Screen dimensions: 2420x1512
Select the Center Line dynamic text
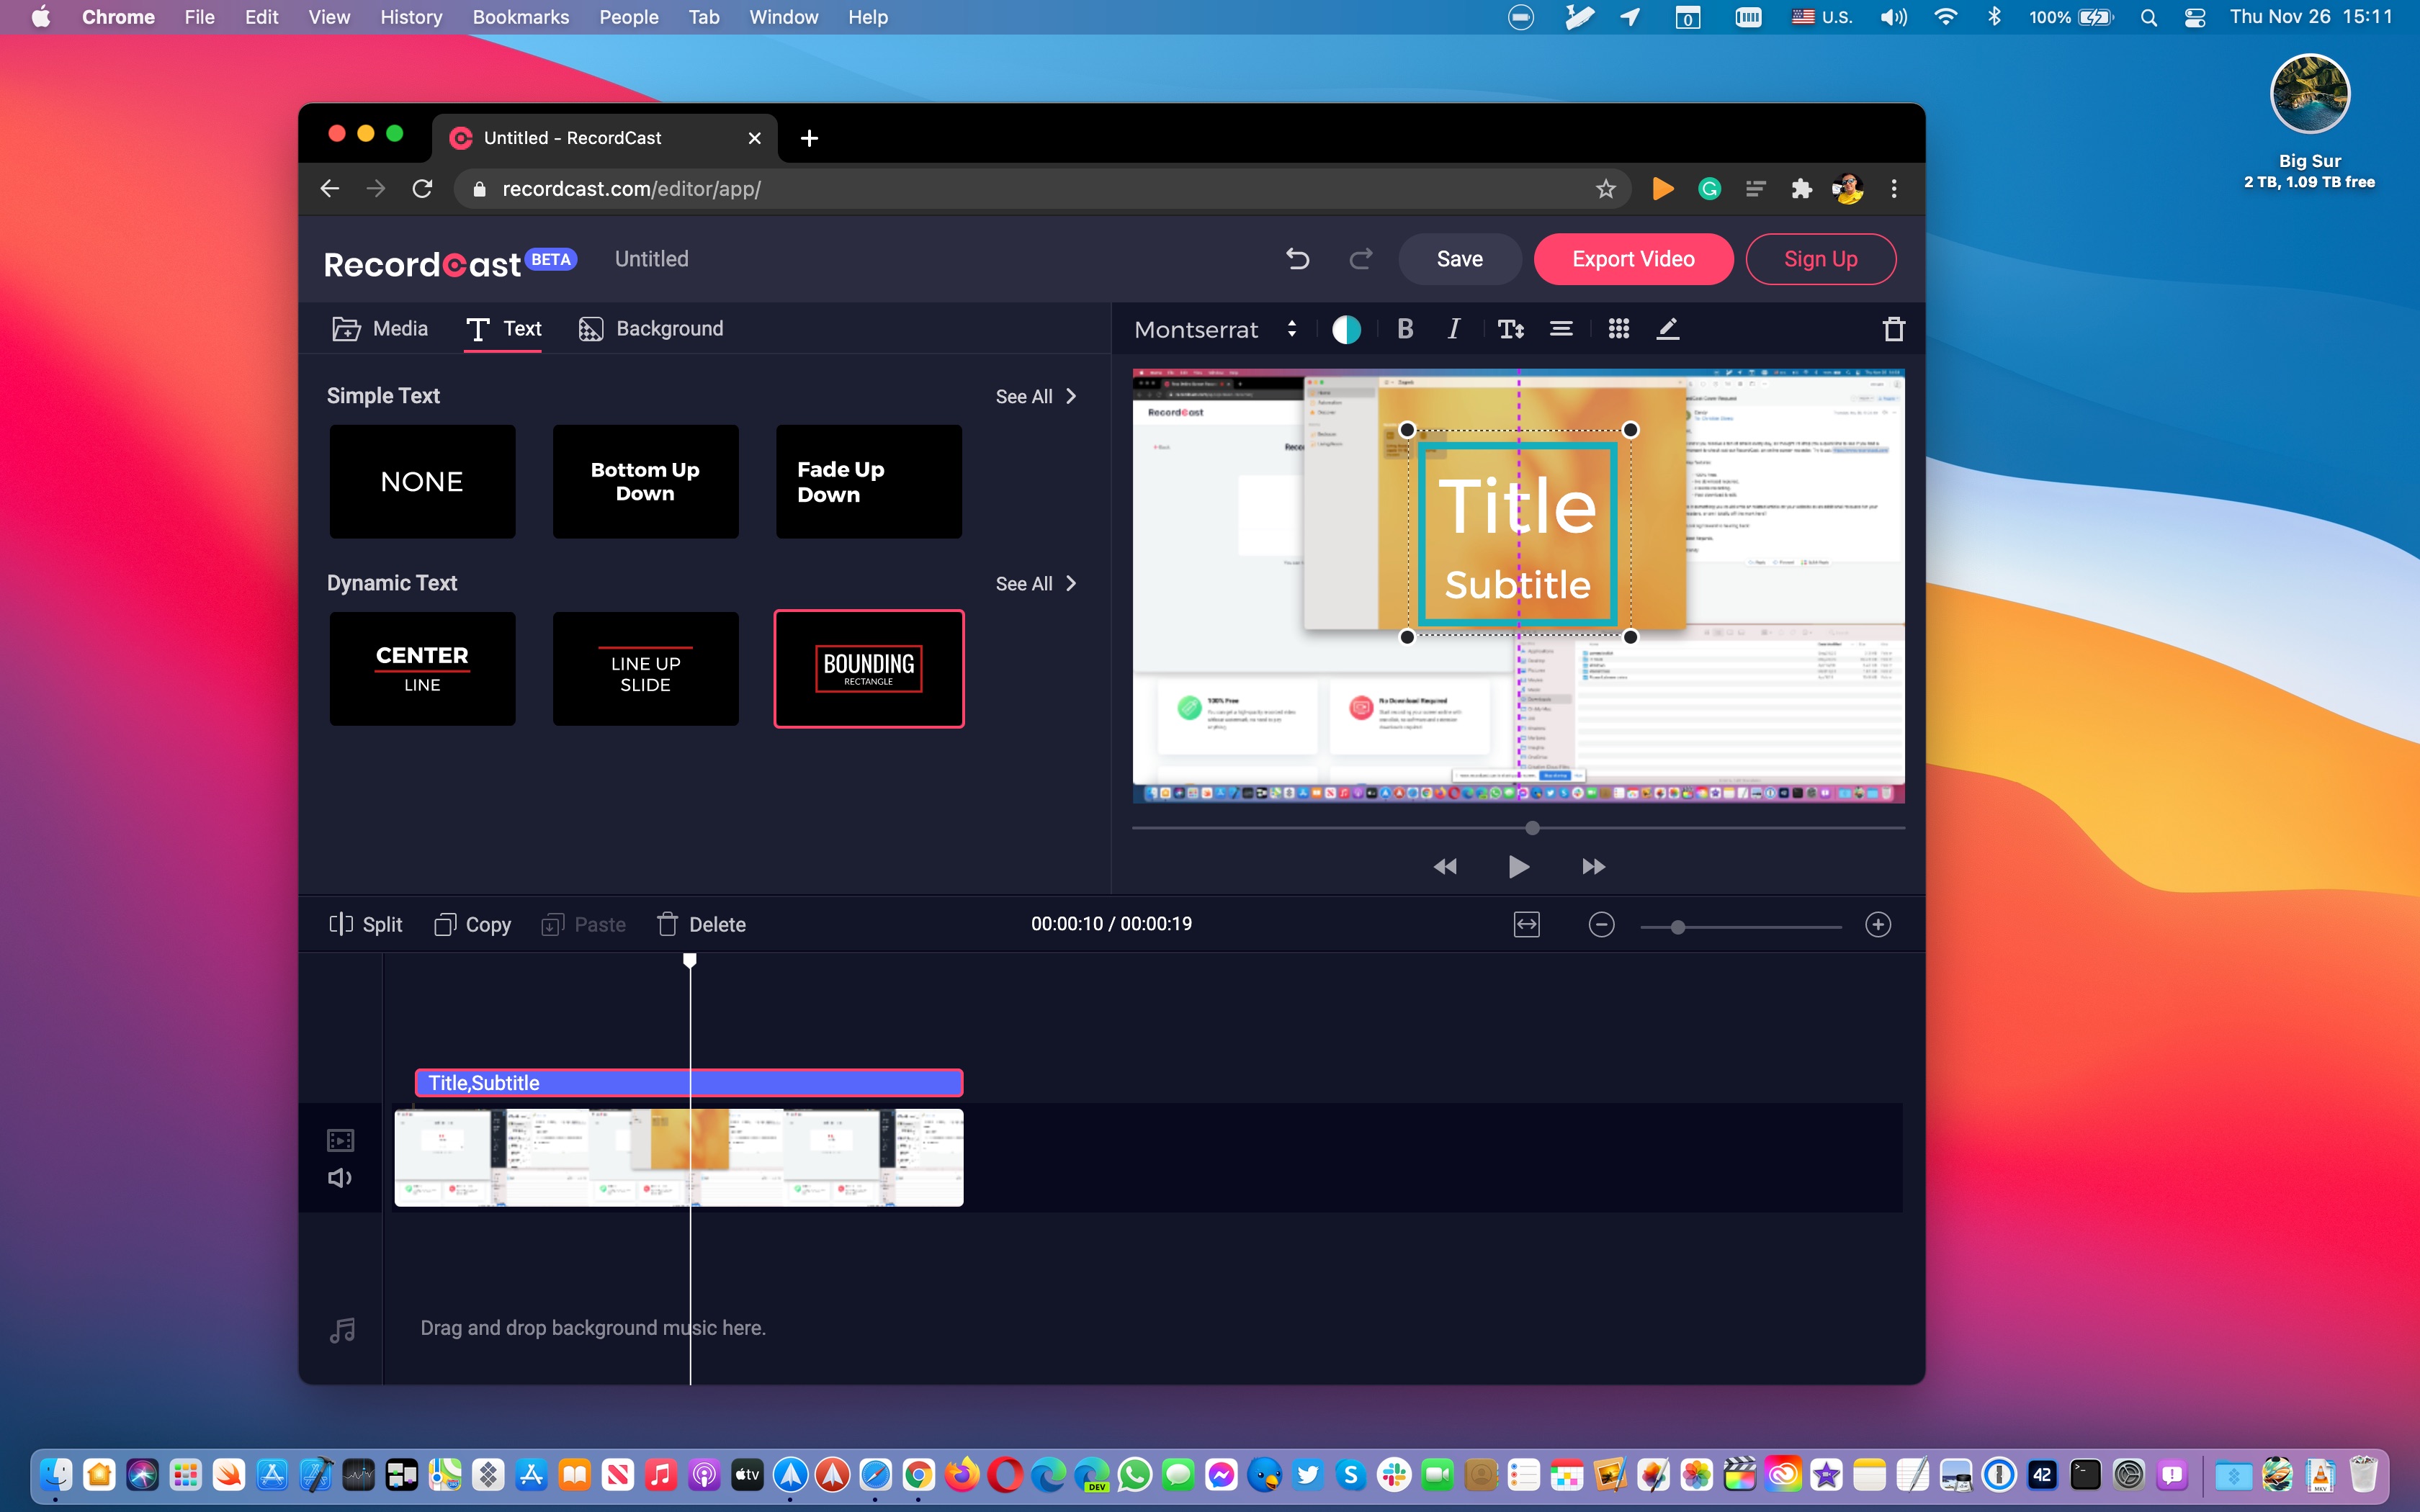click(423, 669)
